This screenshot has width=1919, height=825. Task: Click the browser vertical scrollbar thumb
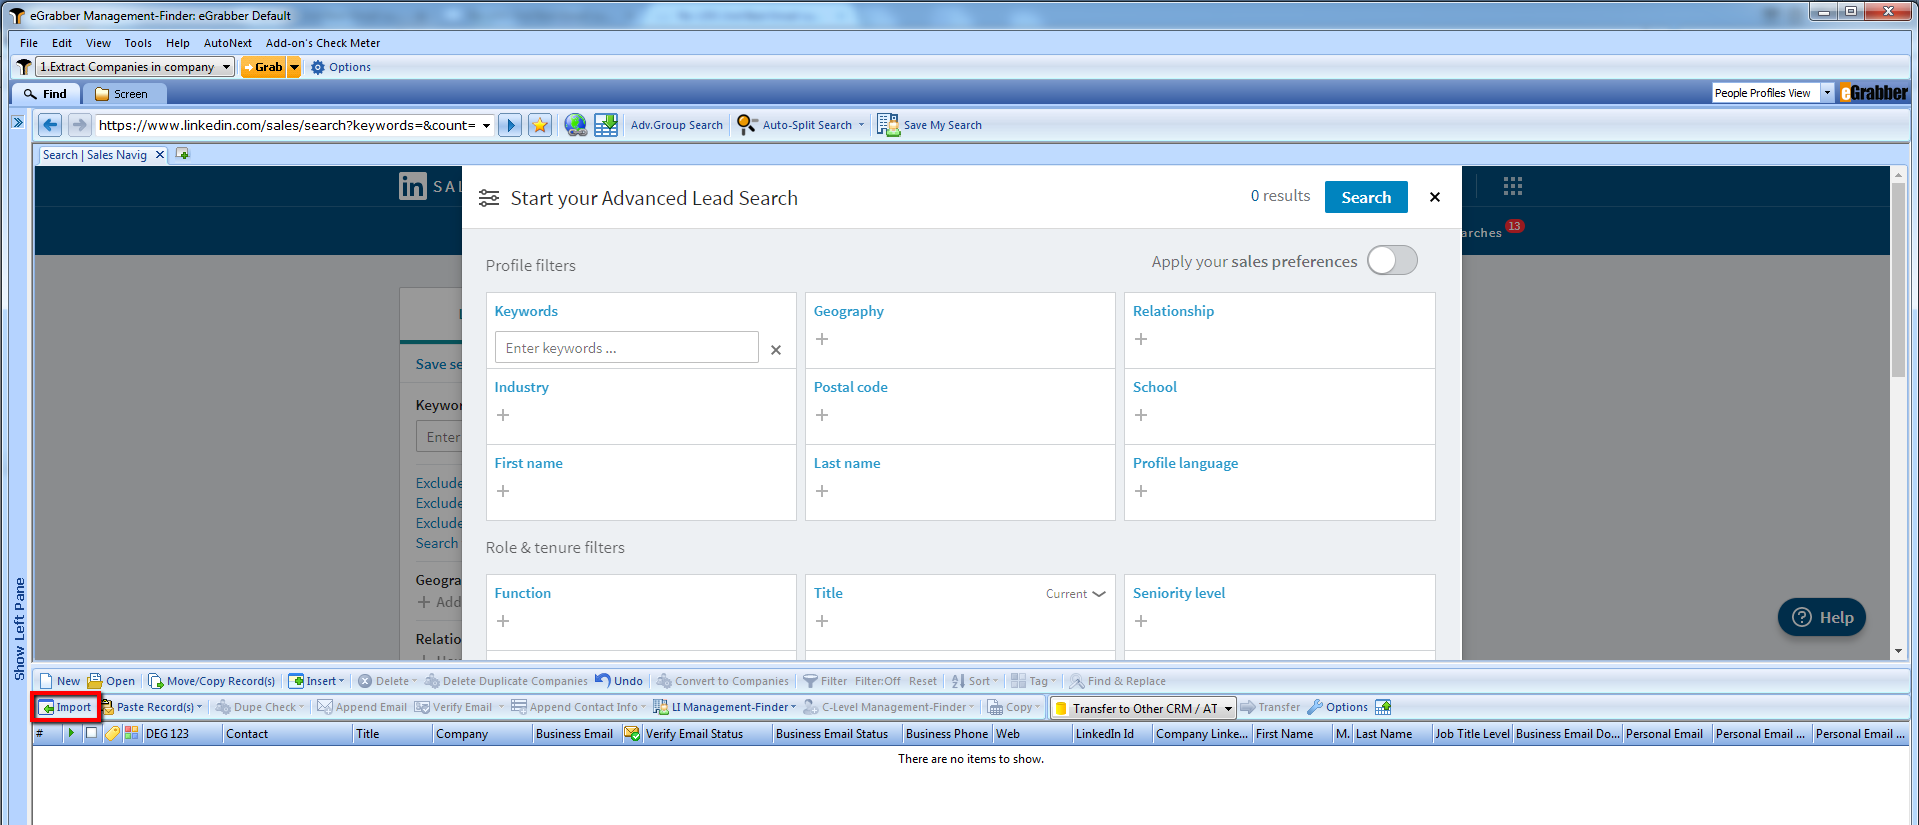point(1898,280)
